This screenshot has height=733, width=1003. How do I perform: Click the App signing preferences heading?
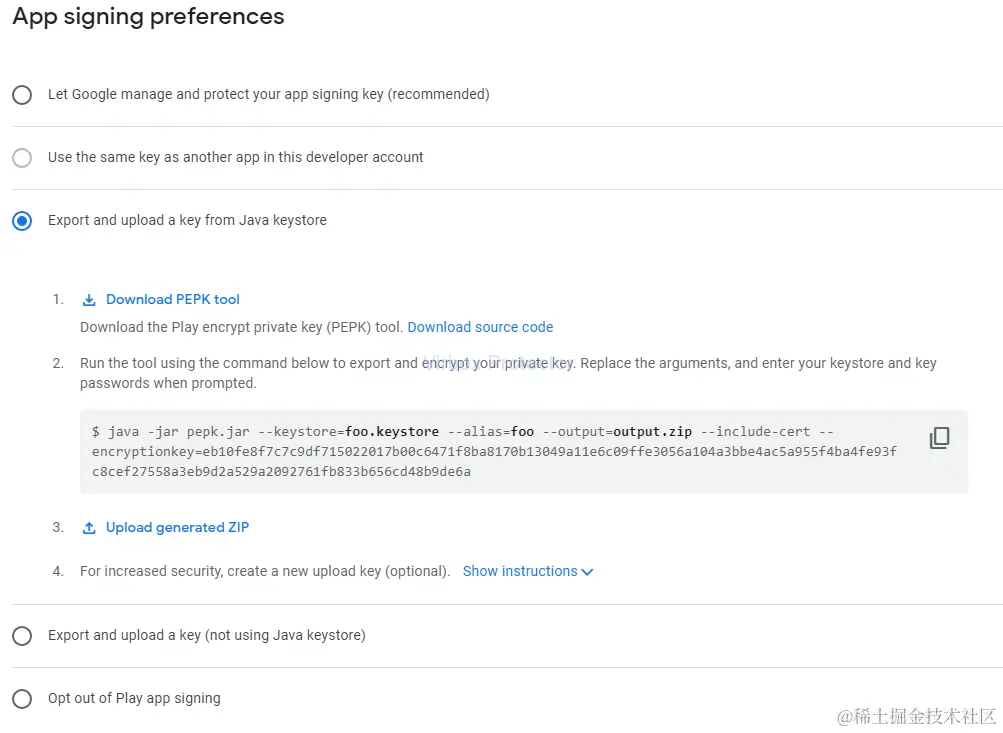coord(148,17)
